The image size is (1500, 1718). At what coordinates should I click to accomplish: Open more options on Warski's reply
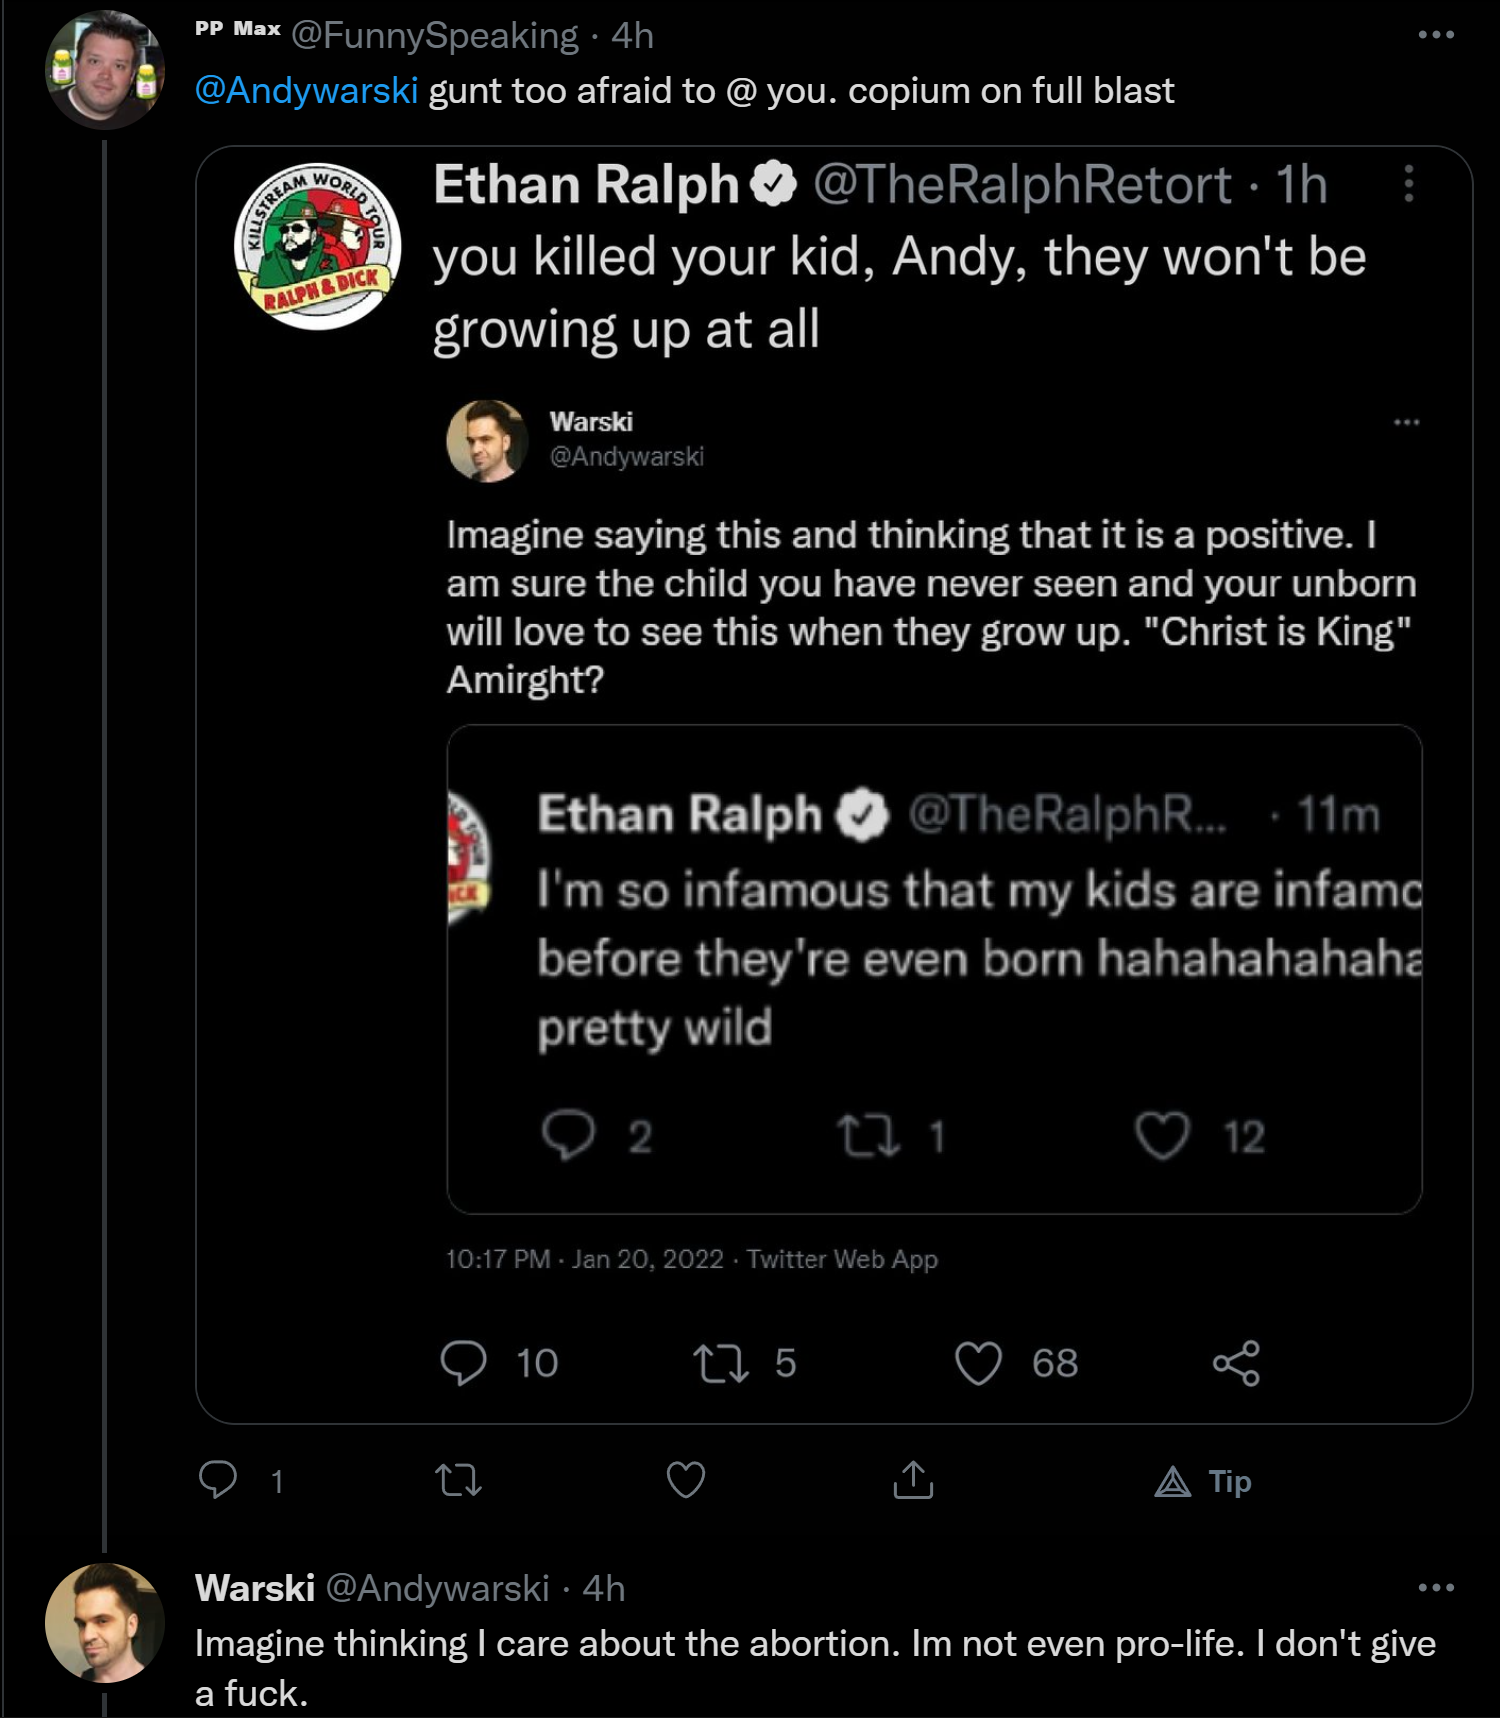1436,1587
